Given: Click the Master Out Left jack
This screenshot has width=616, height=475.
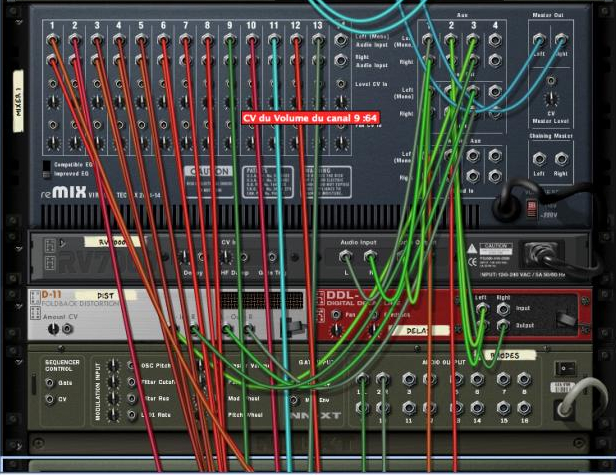Looking at the screenshot, I should 539,42.
